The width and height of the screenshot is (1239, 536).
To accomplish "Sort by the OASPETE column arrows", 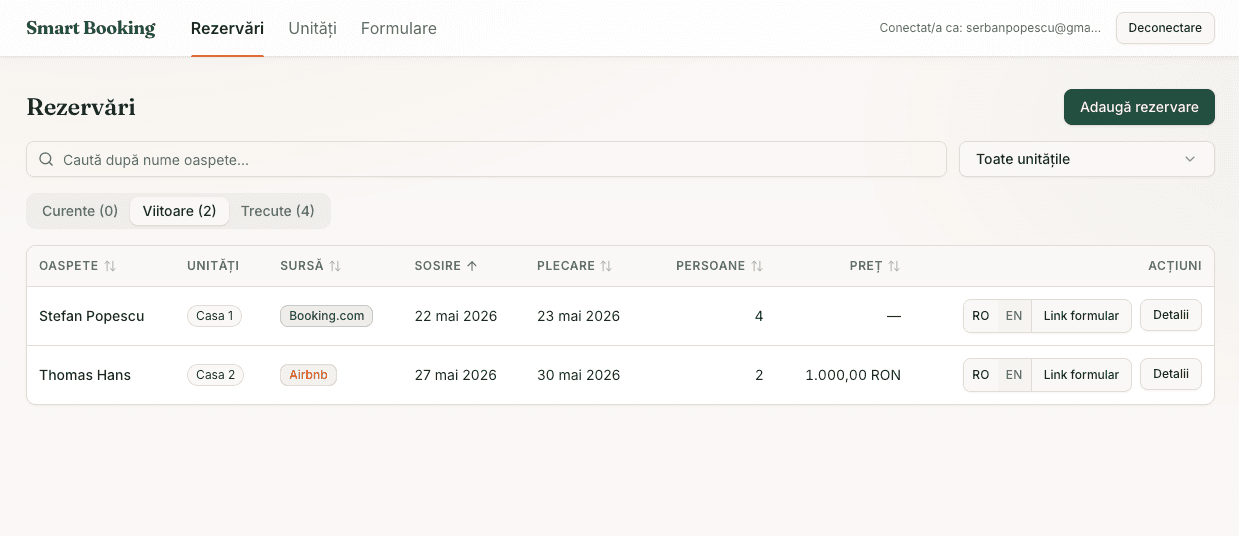I will 110,266.
